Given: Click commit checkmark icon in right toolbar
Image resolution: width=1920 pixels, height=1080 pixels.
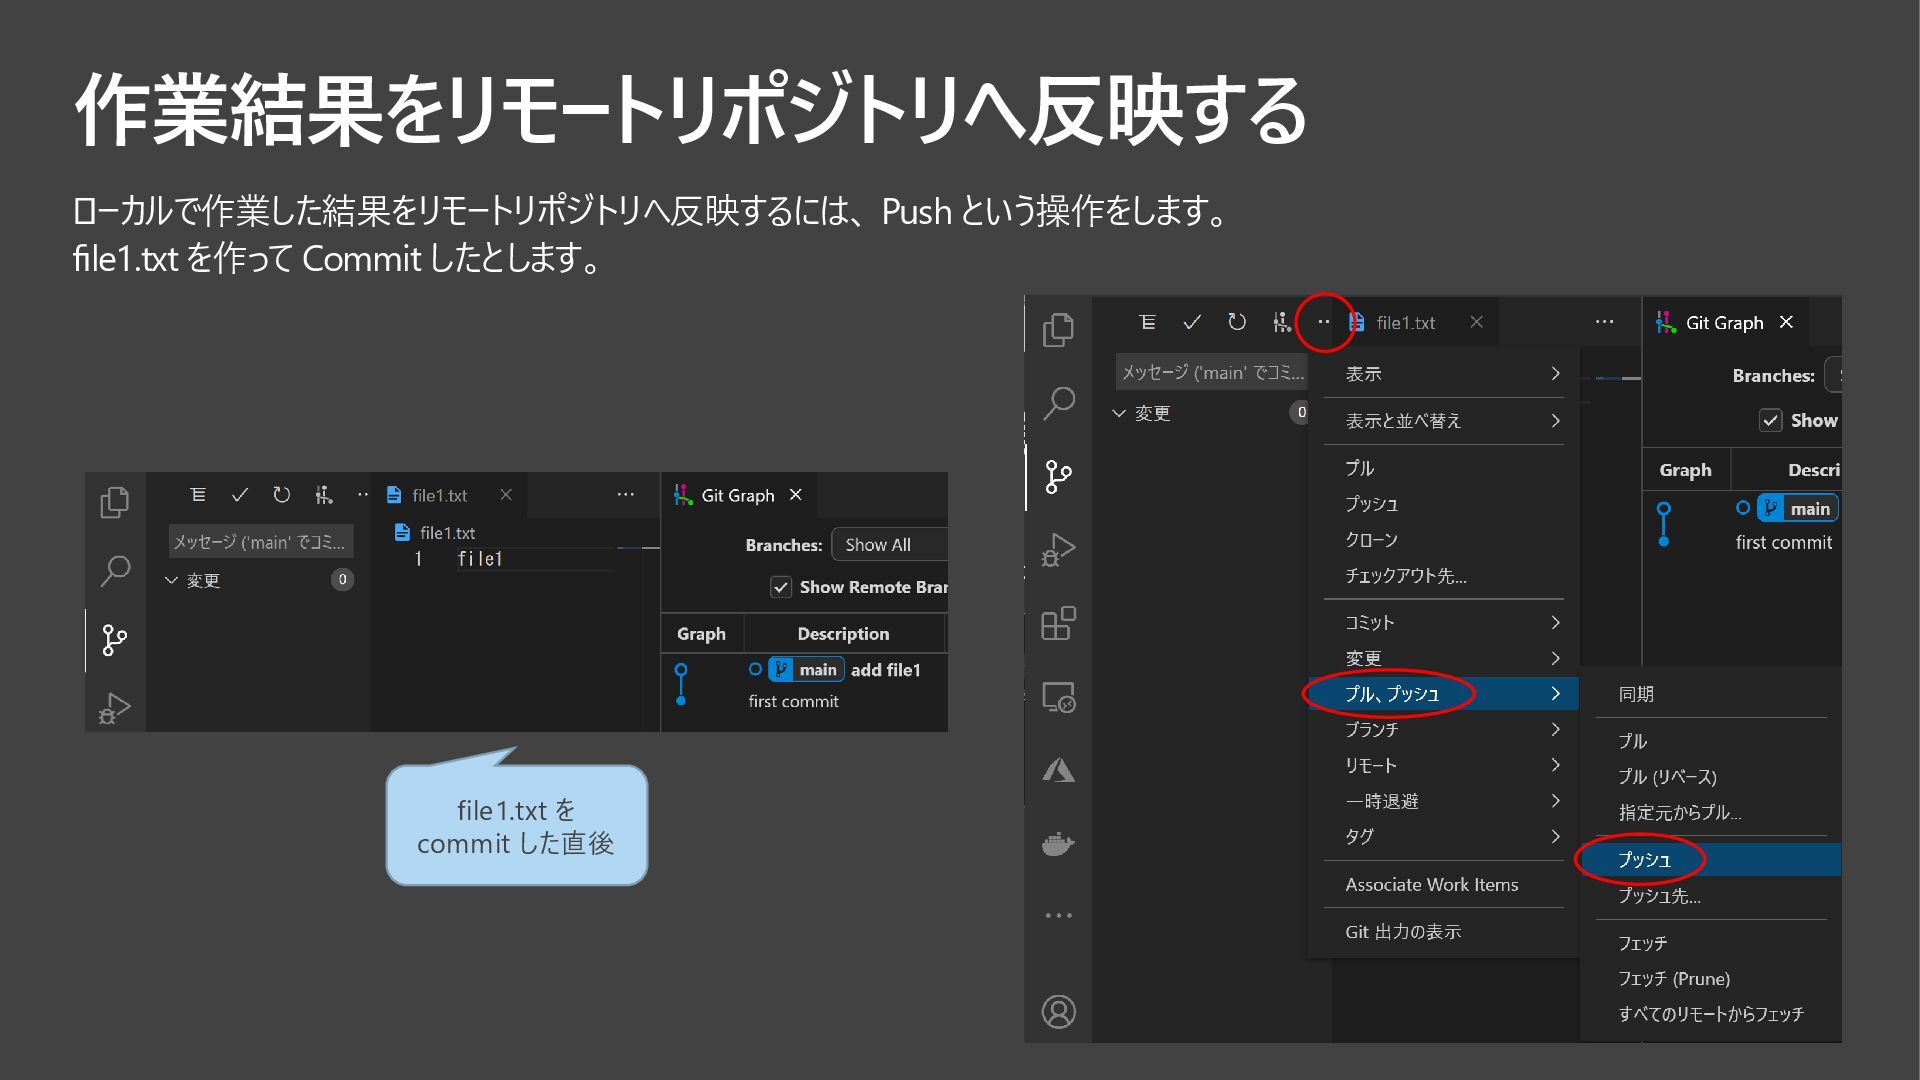Looking at the screenshot, I should (x=1192, y=322).
